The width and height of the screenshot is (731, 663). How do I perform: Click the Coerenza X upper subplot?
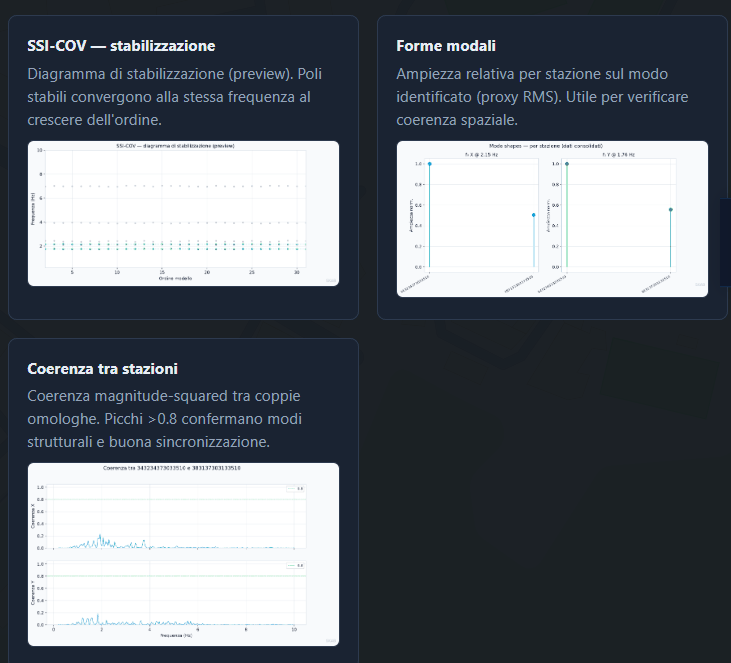176,517
